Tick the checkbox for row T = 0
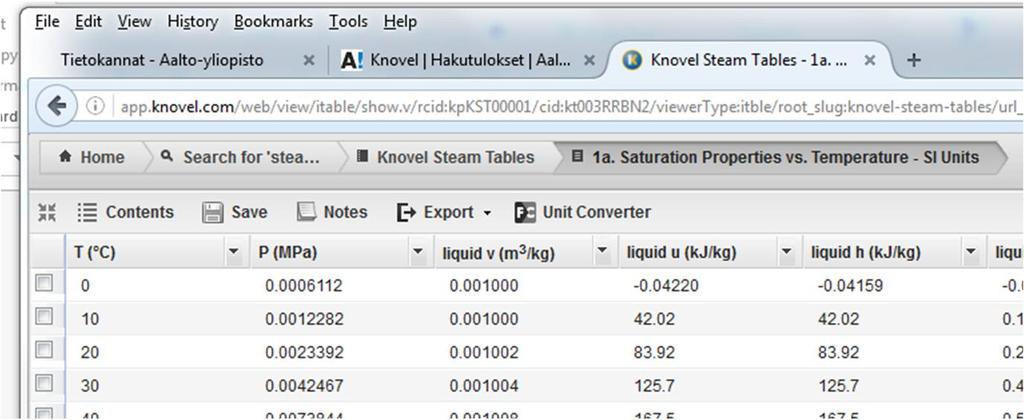This screenshot has width=1024, height=420. (44, 283)
